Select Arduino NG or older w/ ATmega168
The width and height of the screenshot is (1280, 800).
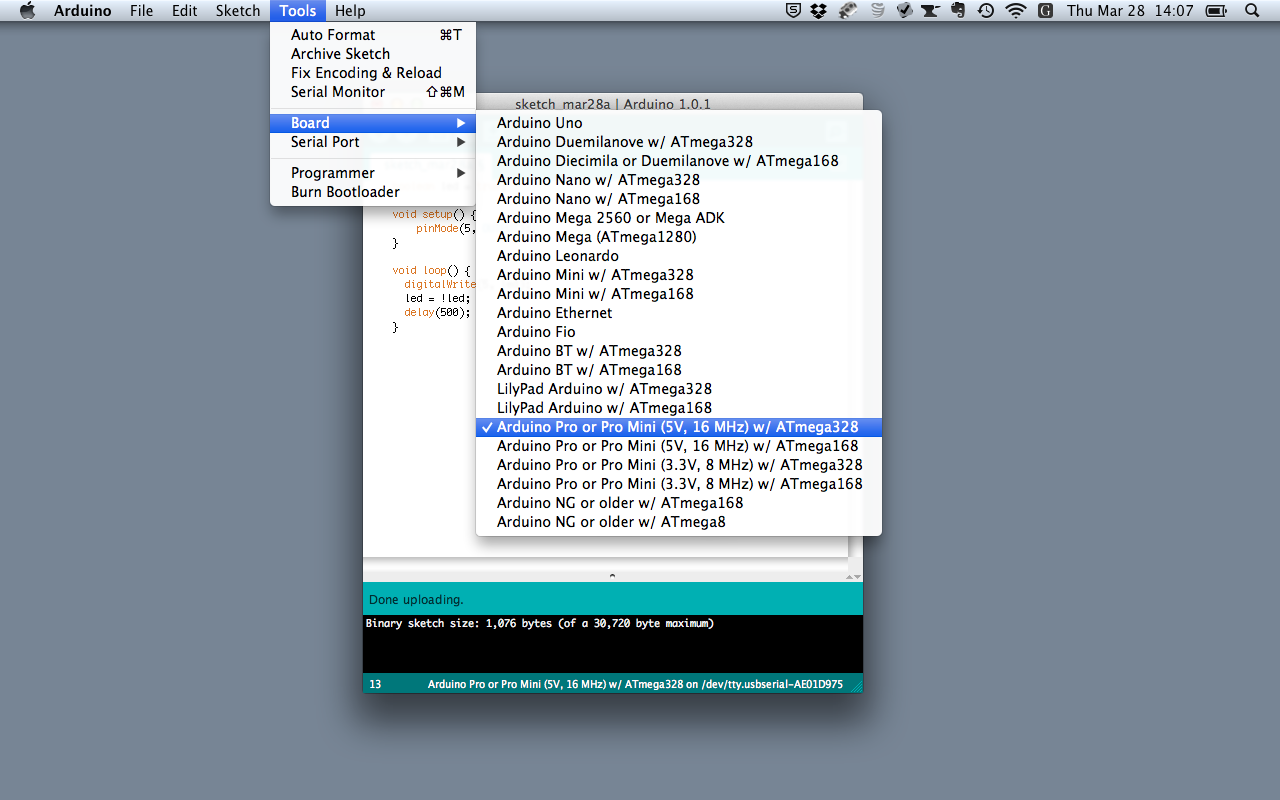(x=679, y=503)
